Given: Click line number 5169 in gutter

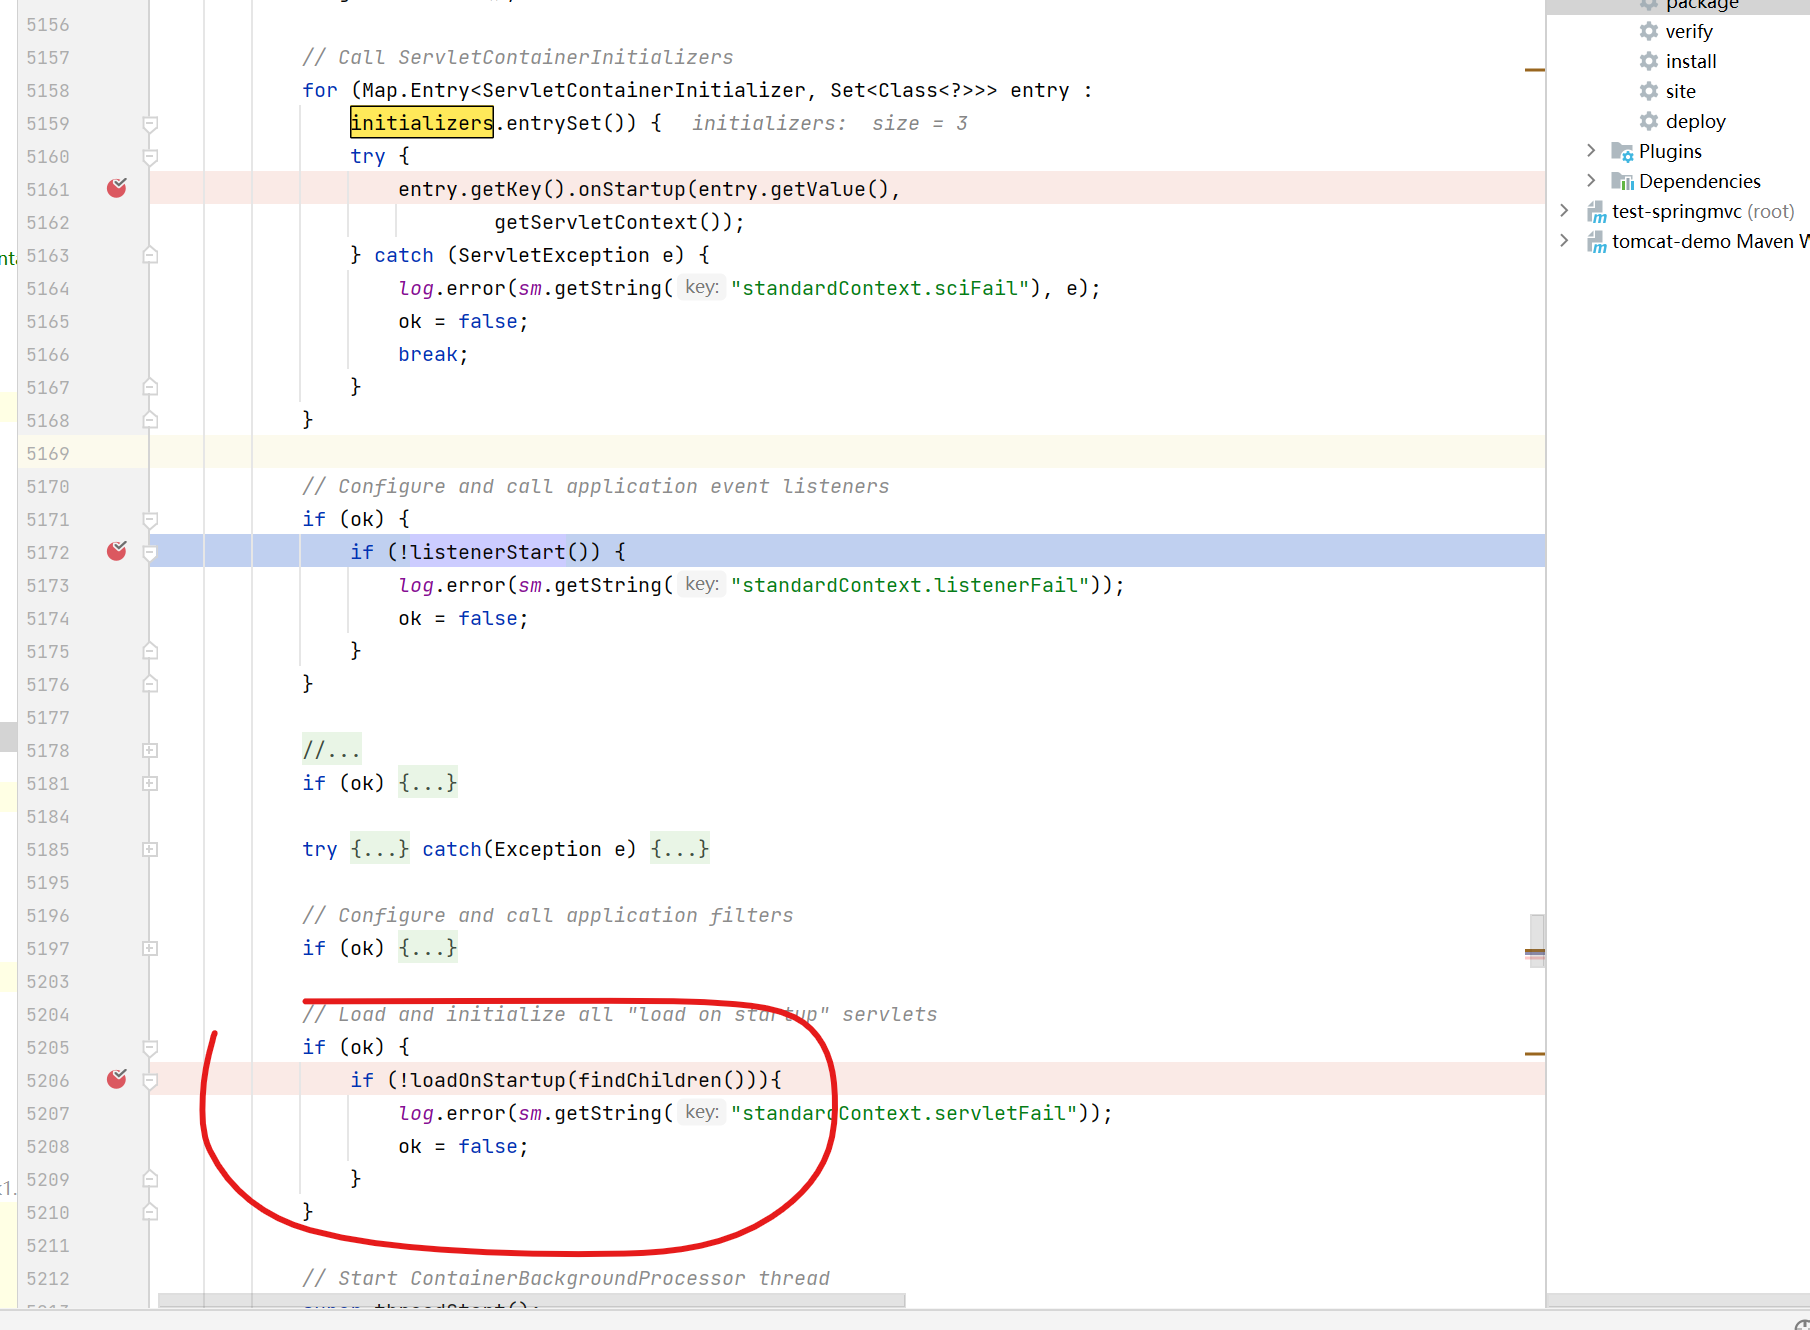Looking at the screenshot, I should tap(48, 453).
